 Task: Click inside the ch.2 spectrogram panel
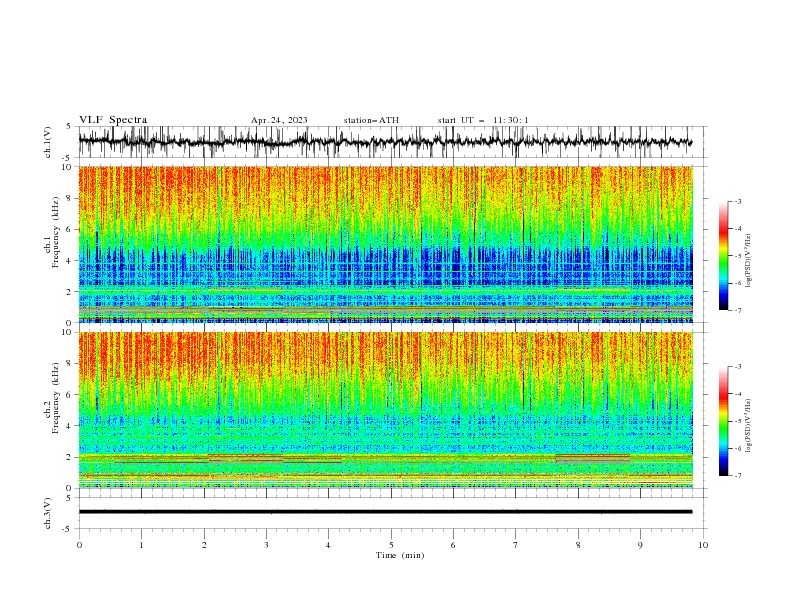point(385,410)
